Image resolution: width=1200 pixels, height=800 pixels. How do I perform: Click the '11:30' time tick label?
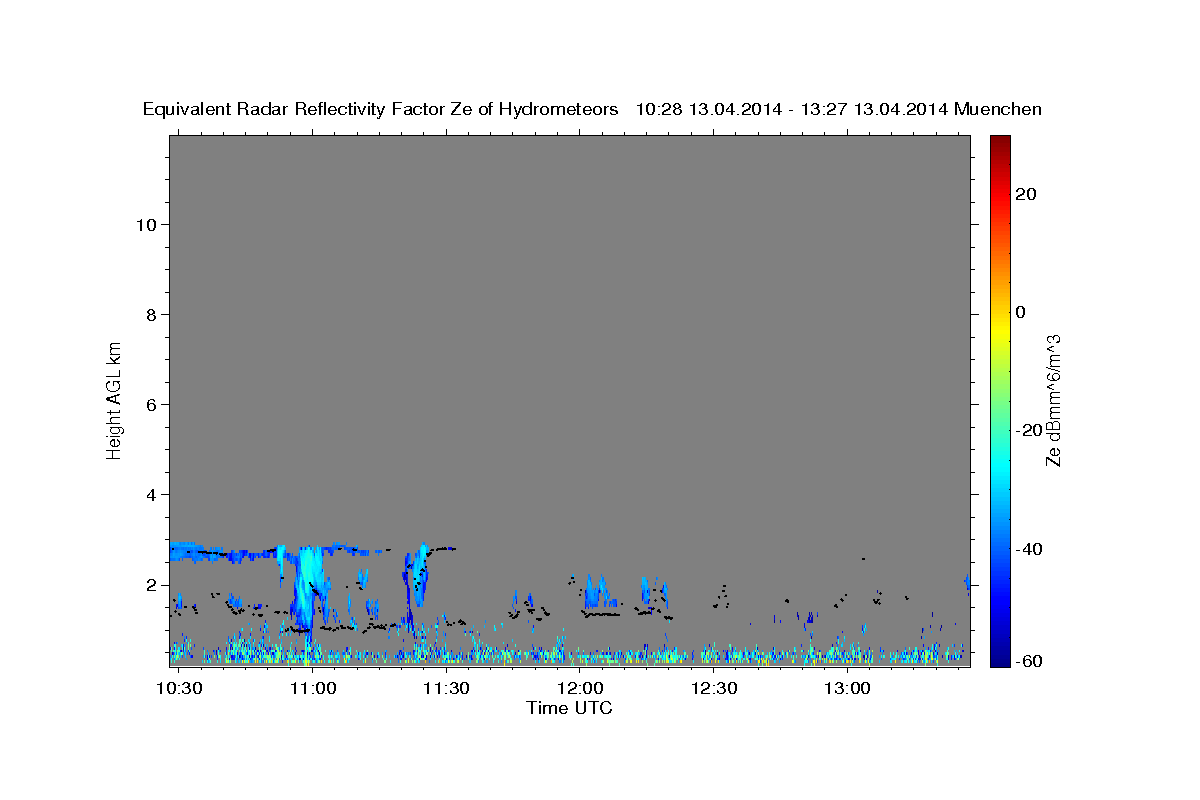click(446, 689)
